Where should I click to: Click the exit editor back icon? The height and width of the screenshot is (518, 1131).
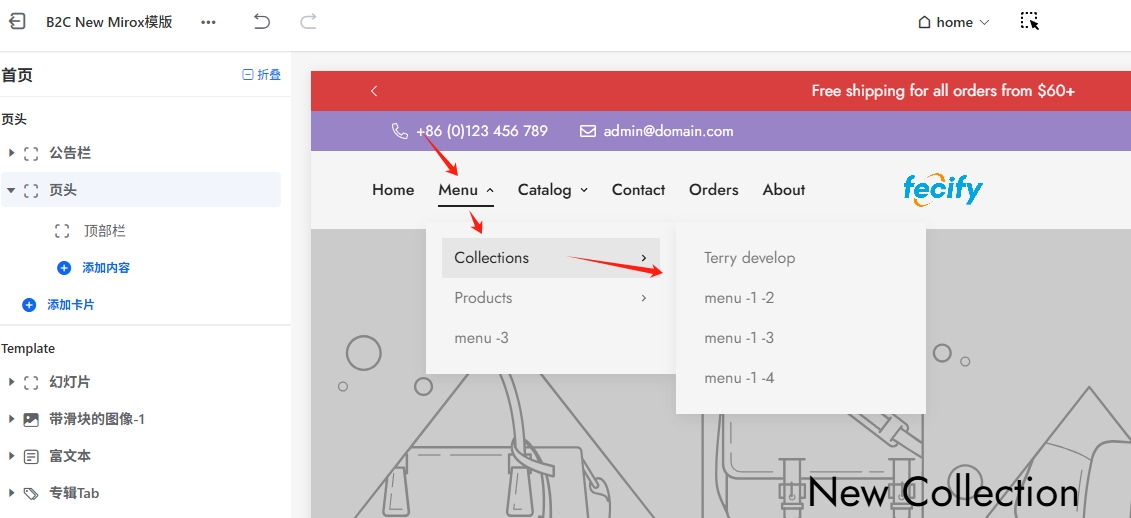[17, 22]
